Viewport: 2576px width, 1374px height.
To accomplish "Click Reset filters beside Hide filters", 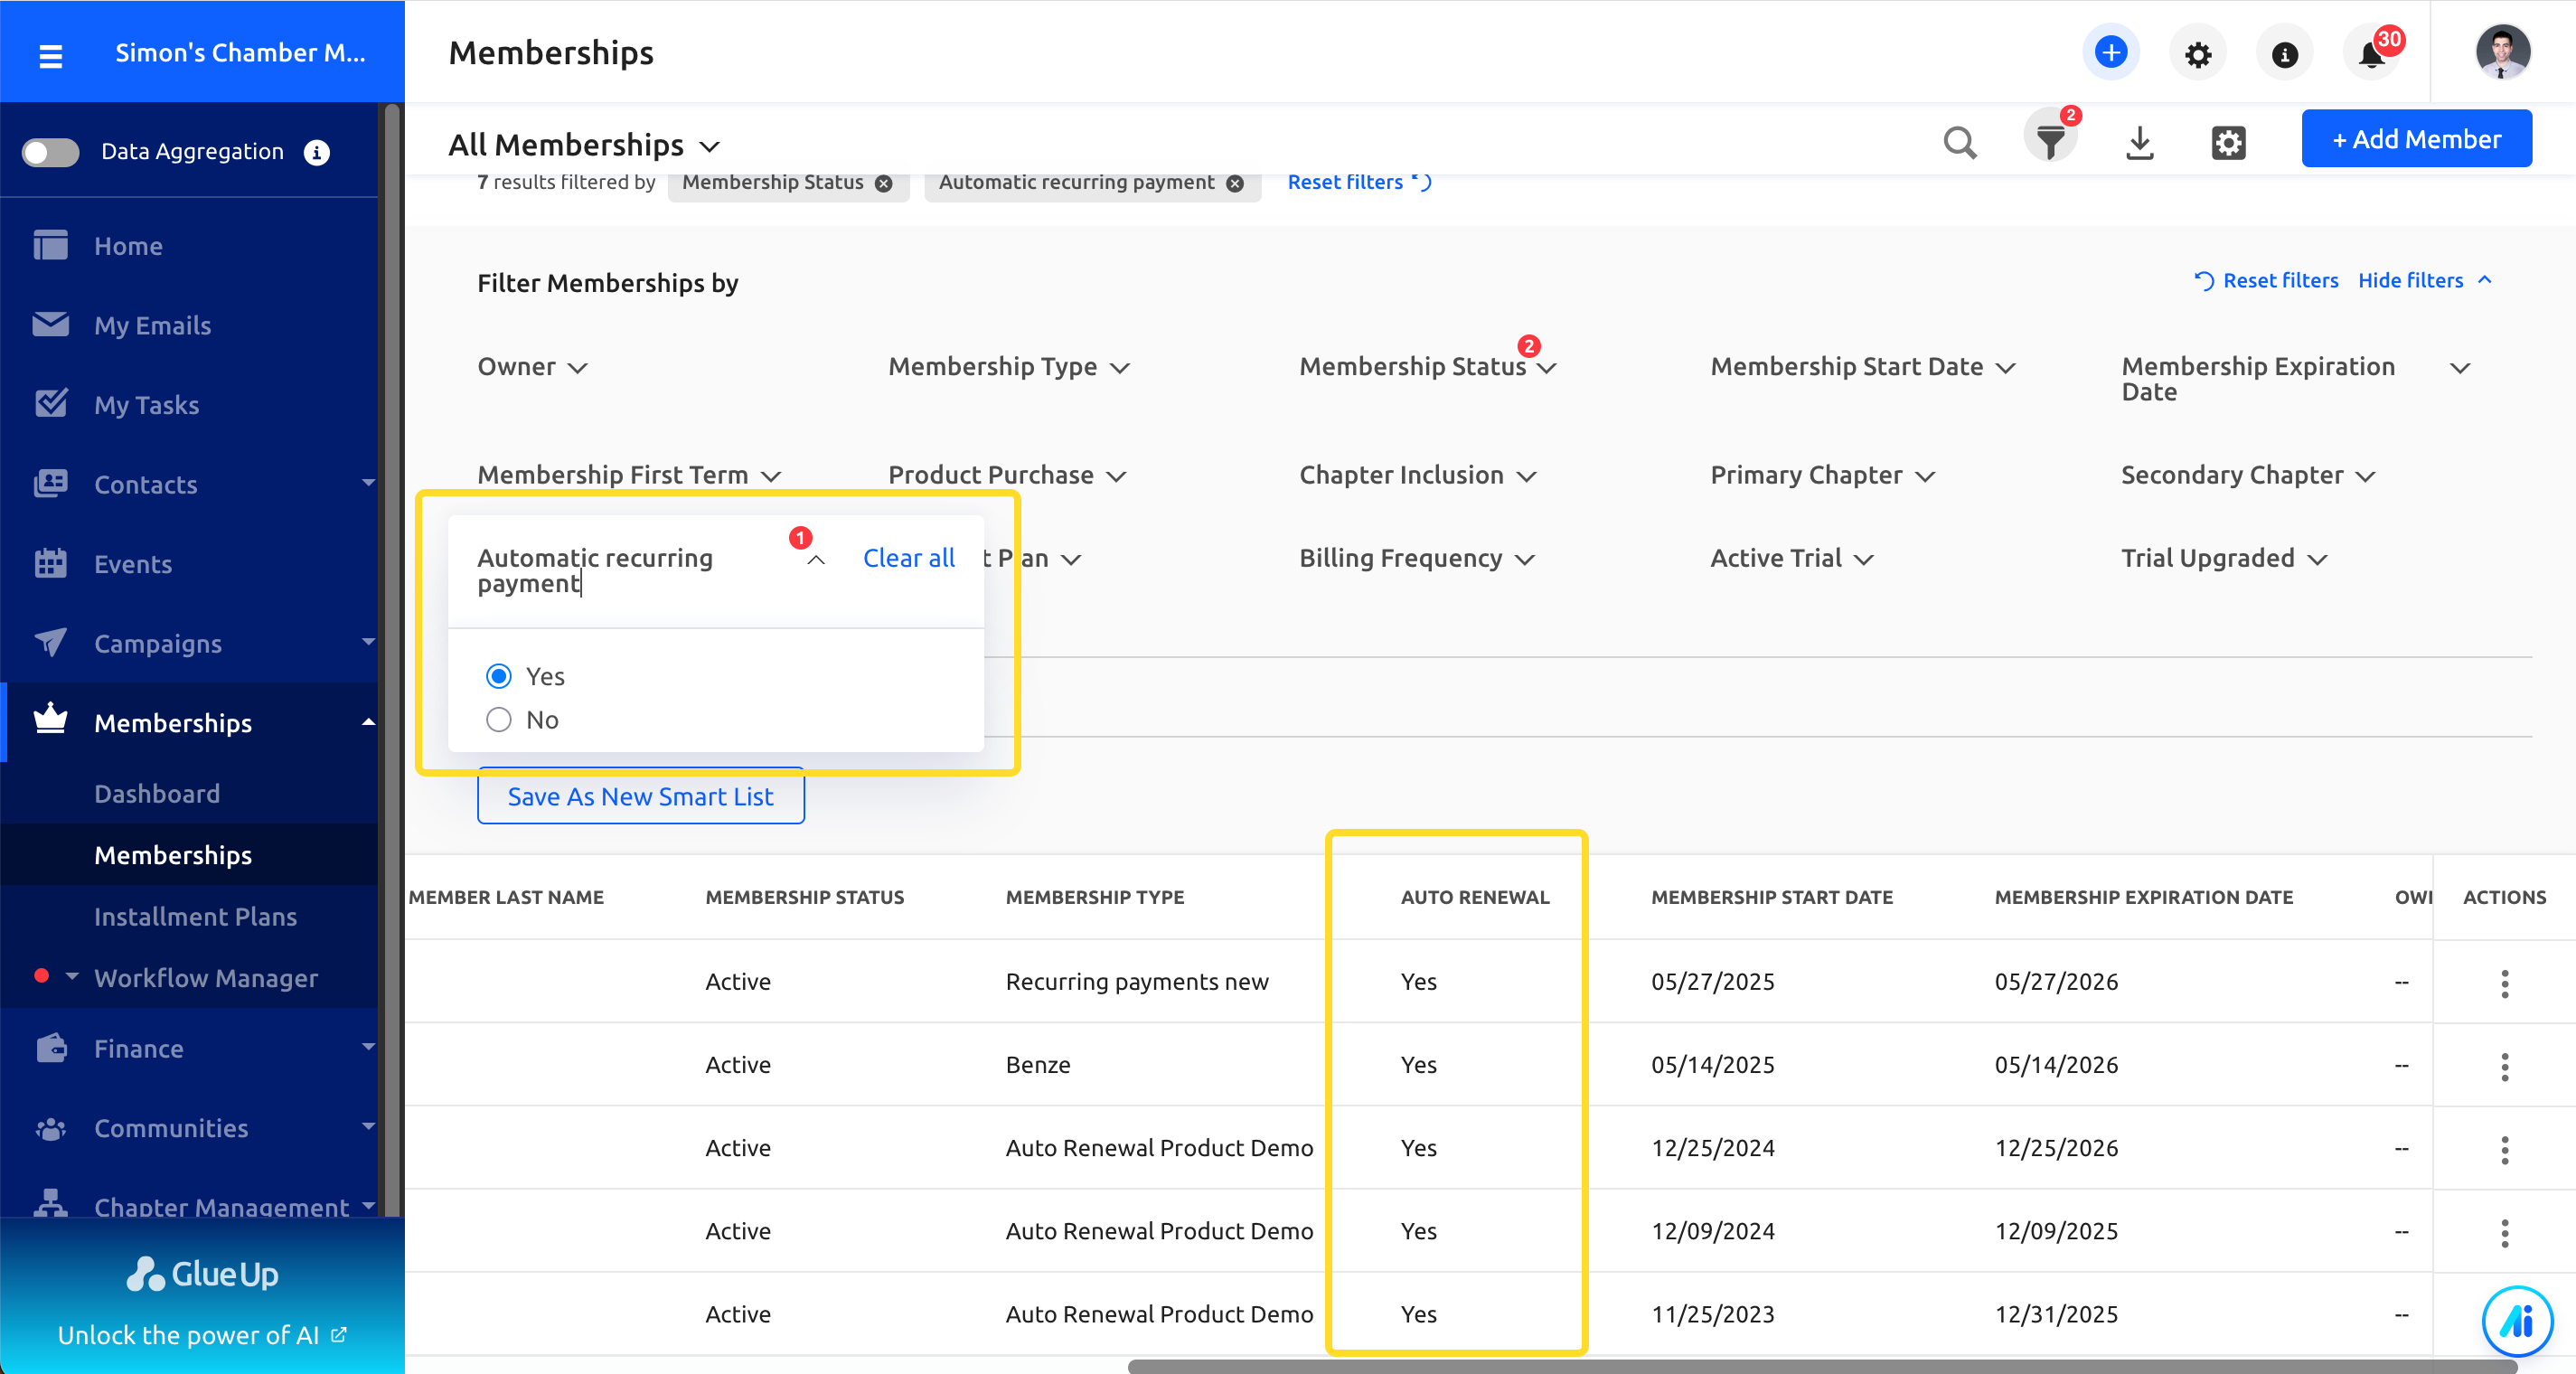I will point(2265,280).
